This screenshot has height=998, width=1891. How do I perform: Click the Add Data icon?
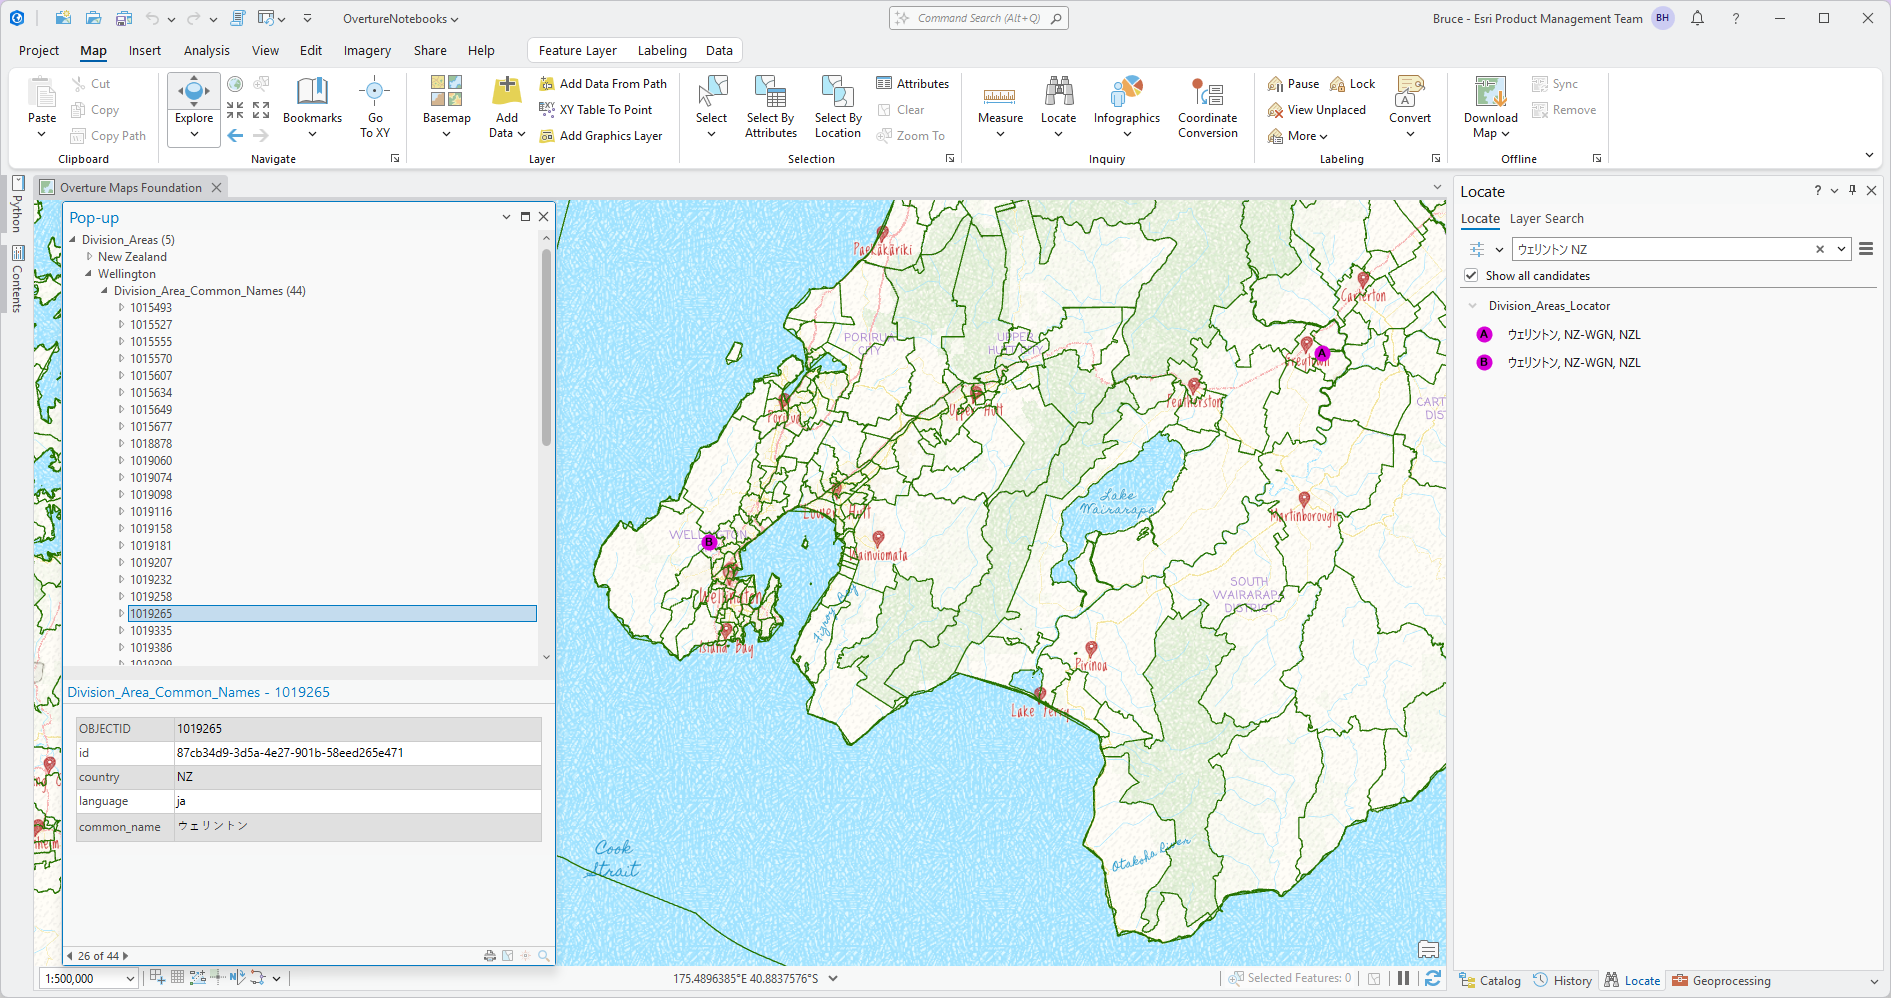[x=507, y=92]
